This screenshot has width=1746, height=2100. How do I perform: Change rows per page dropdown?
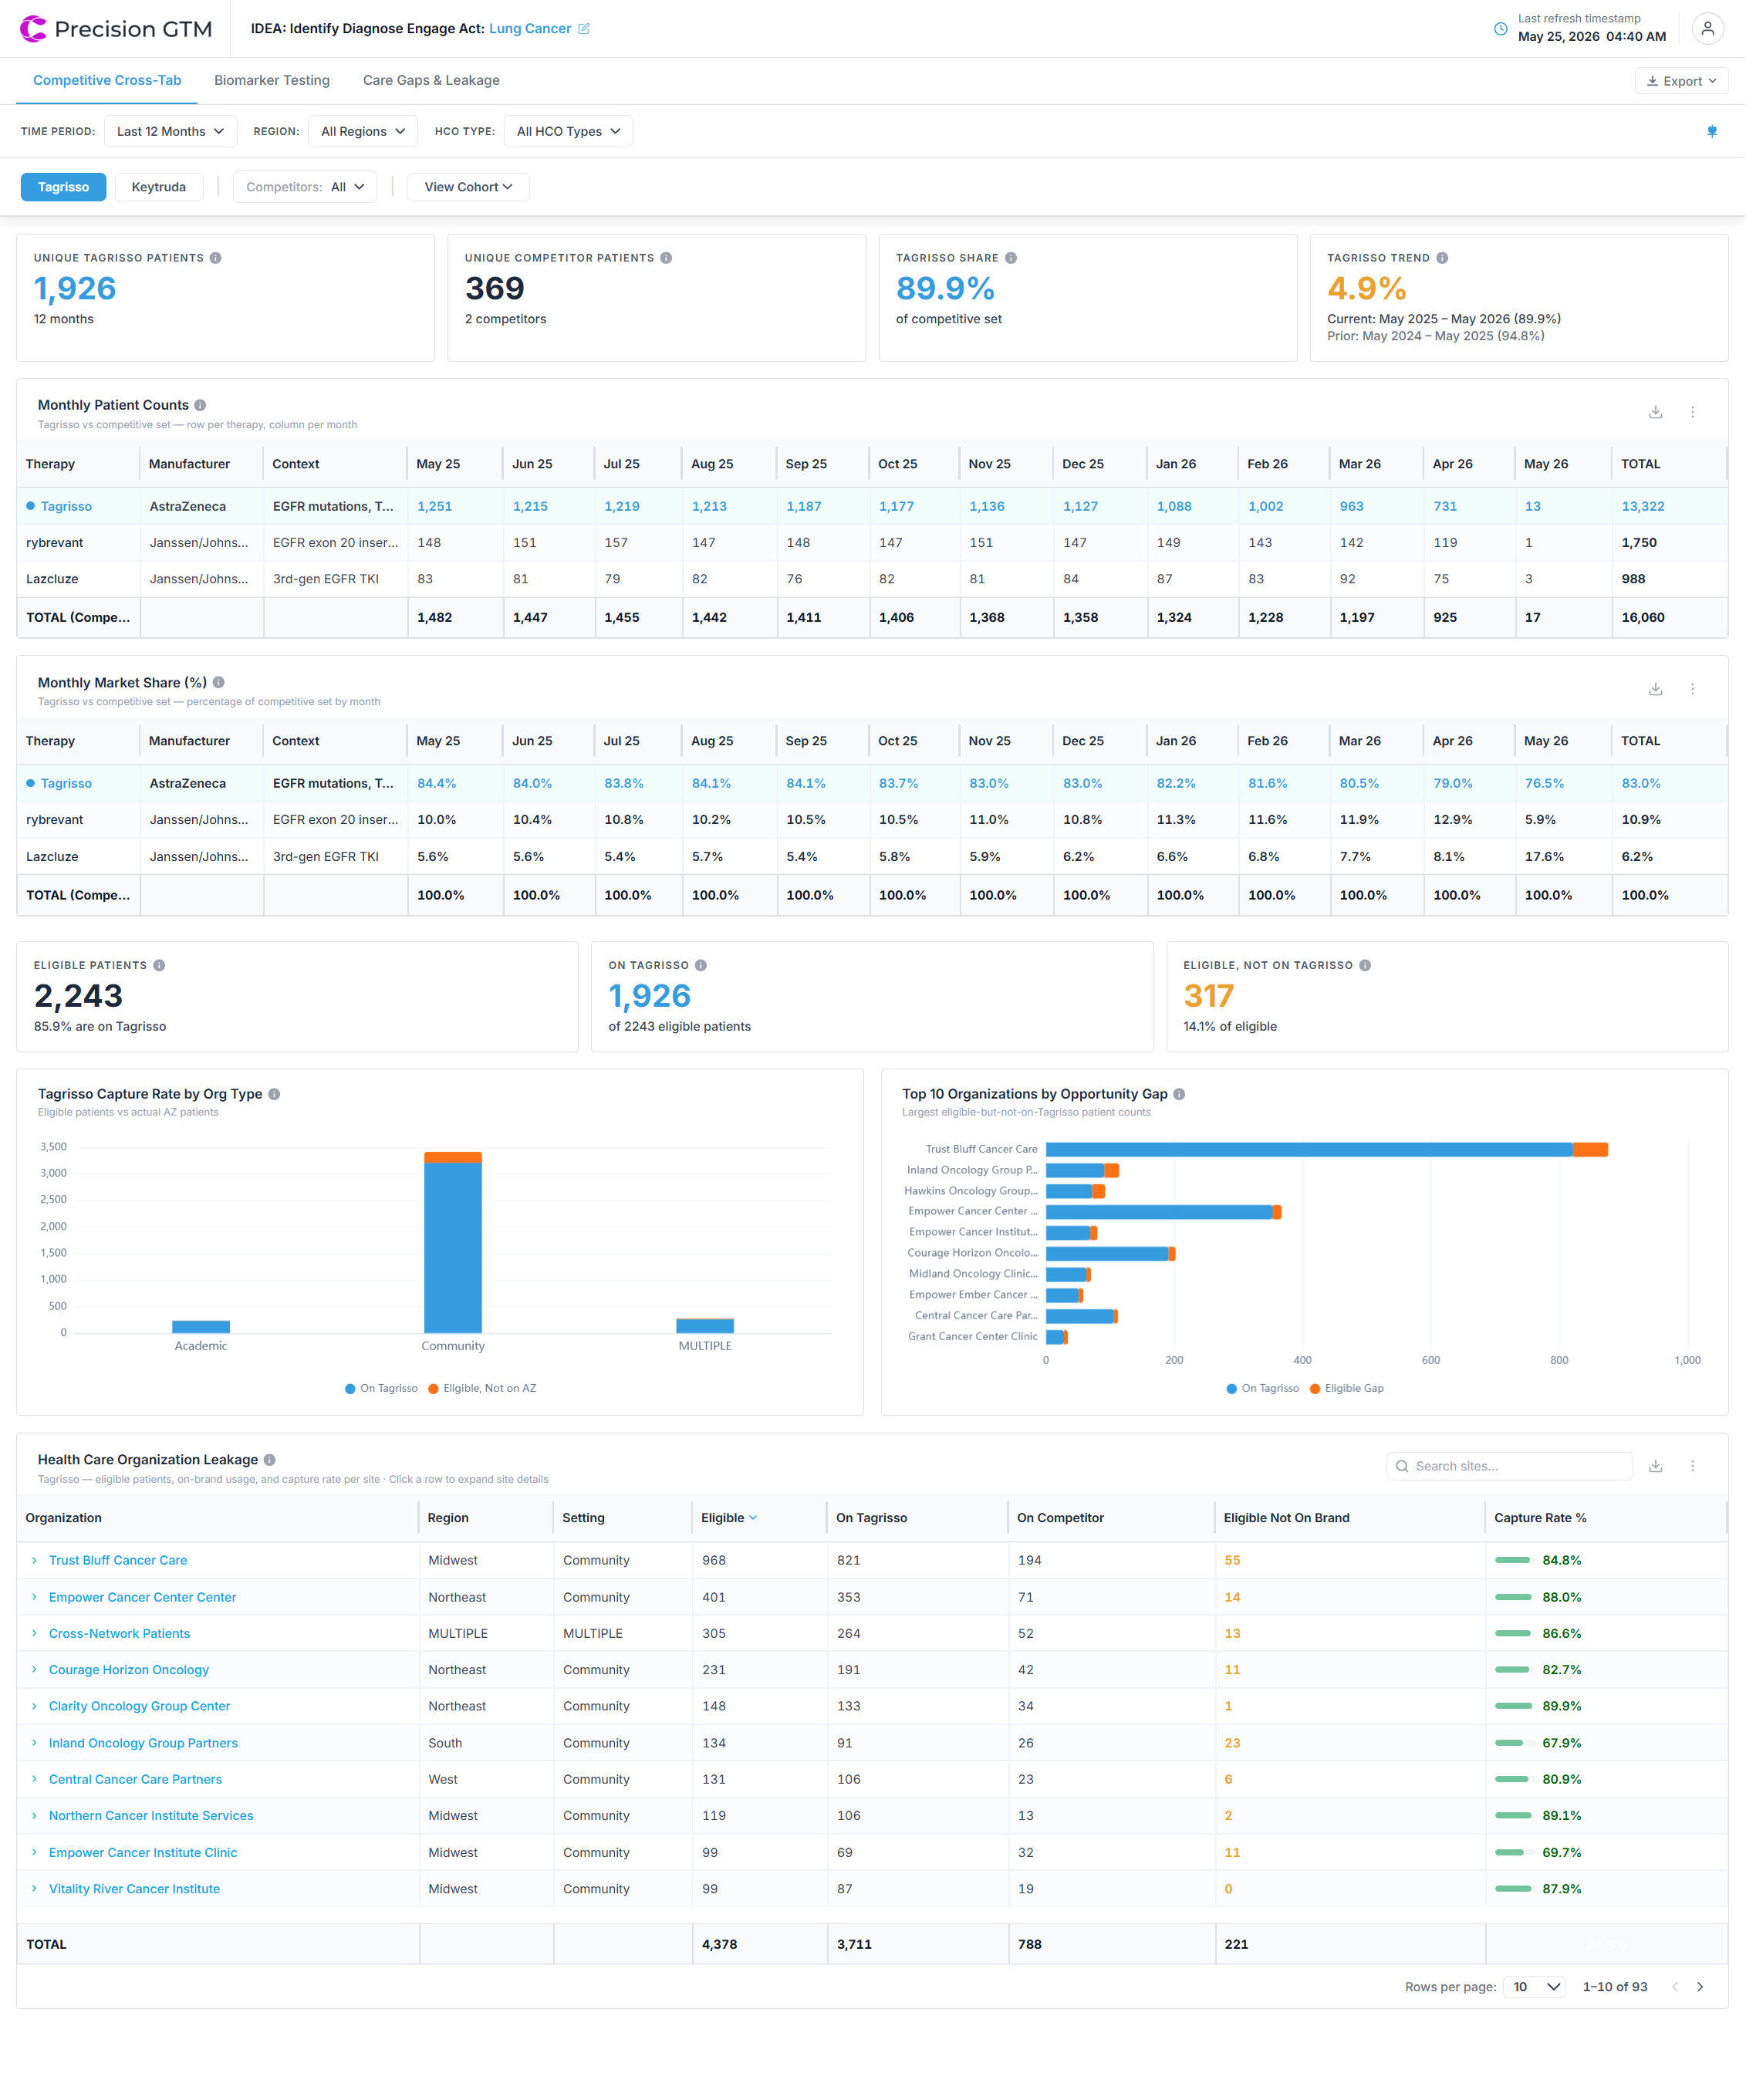[1535, 1987]
